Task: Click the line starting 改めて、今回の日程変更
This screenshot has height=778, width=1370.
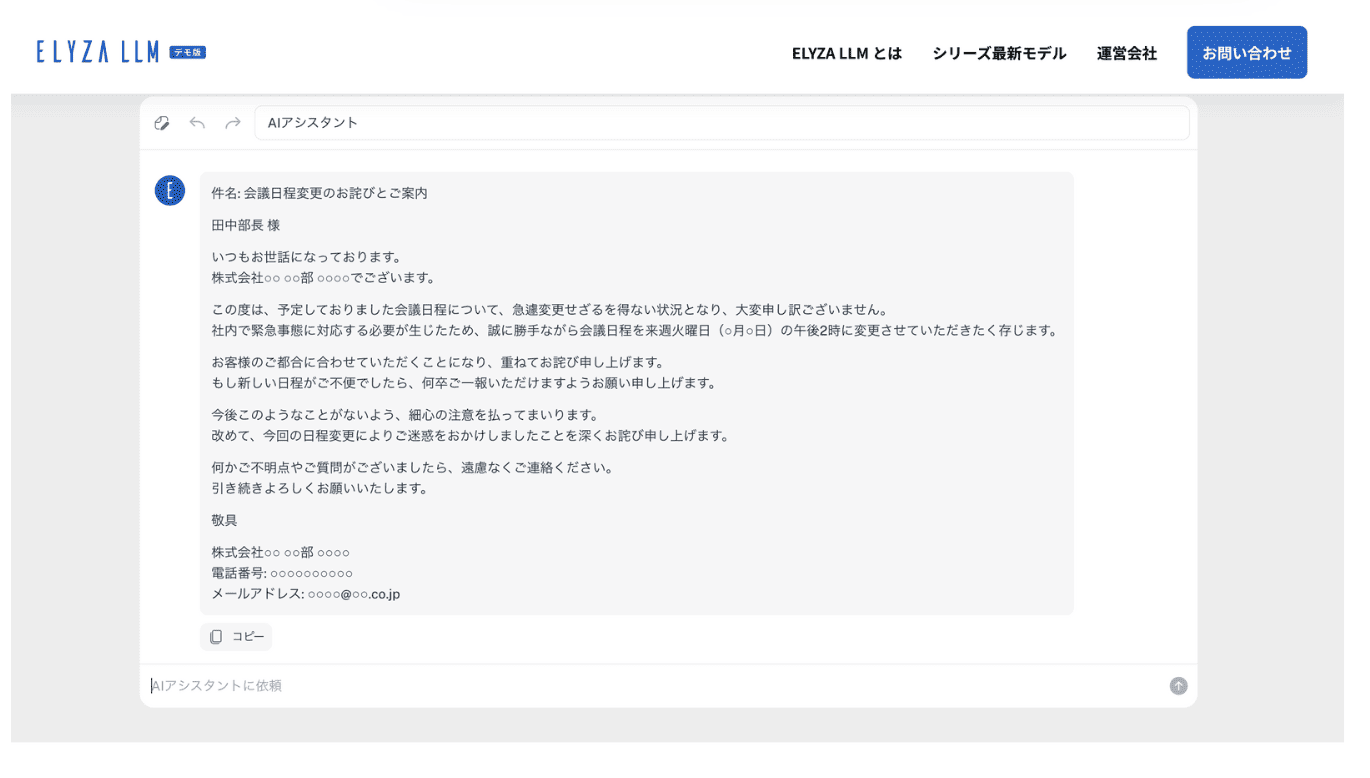Action: [x=471, y=436]
